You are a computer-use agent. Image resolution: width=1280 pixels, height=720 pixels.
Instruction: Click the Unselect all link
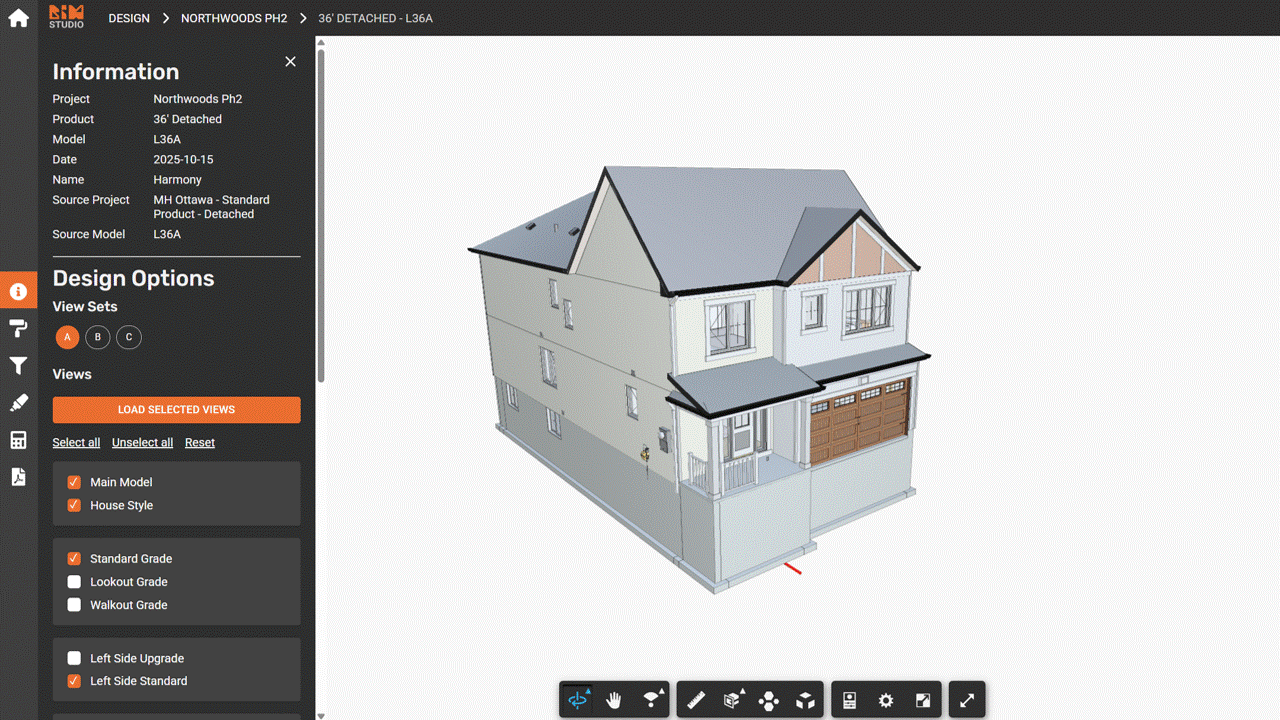click(x=142, y=442)
